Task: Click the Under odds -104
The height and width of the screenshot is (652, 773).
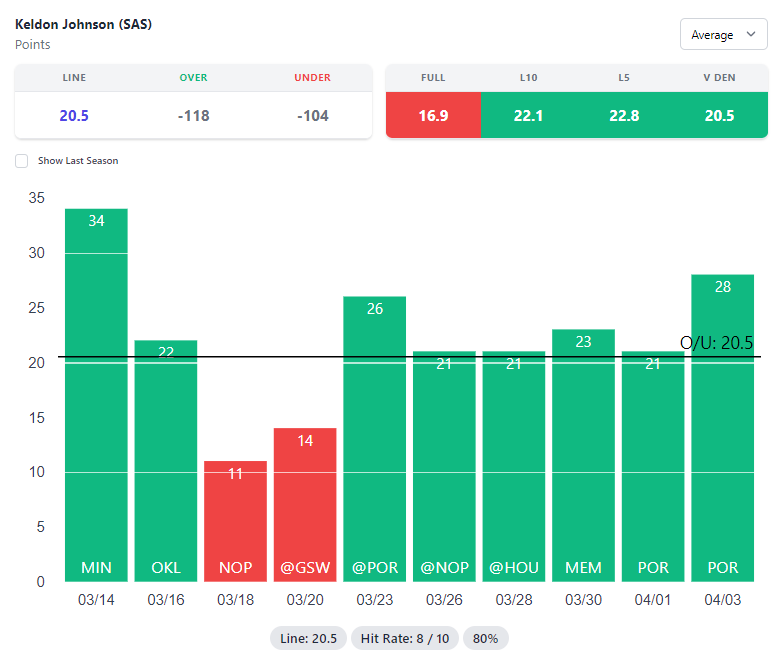Action: (313, 115)
